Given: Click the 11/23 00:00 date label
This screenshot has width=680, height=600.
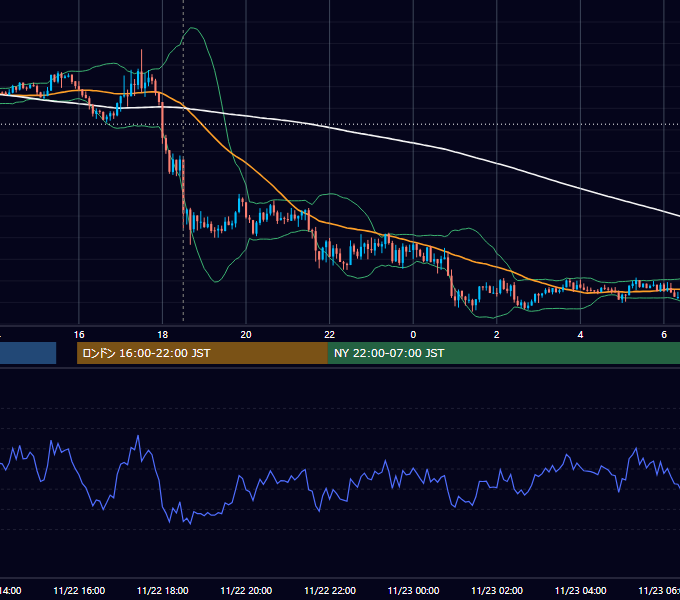Looking at the screenshot, I should coord(413,590).
